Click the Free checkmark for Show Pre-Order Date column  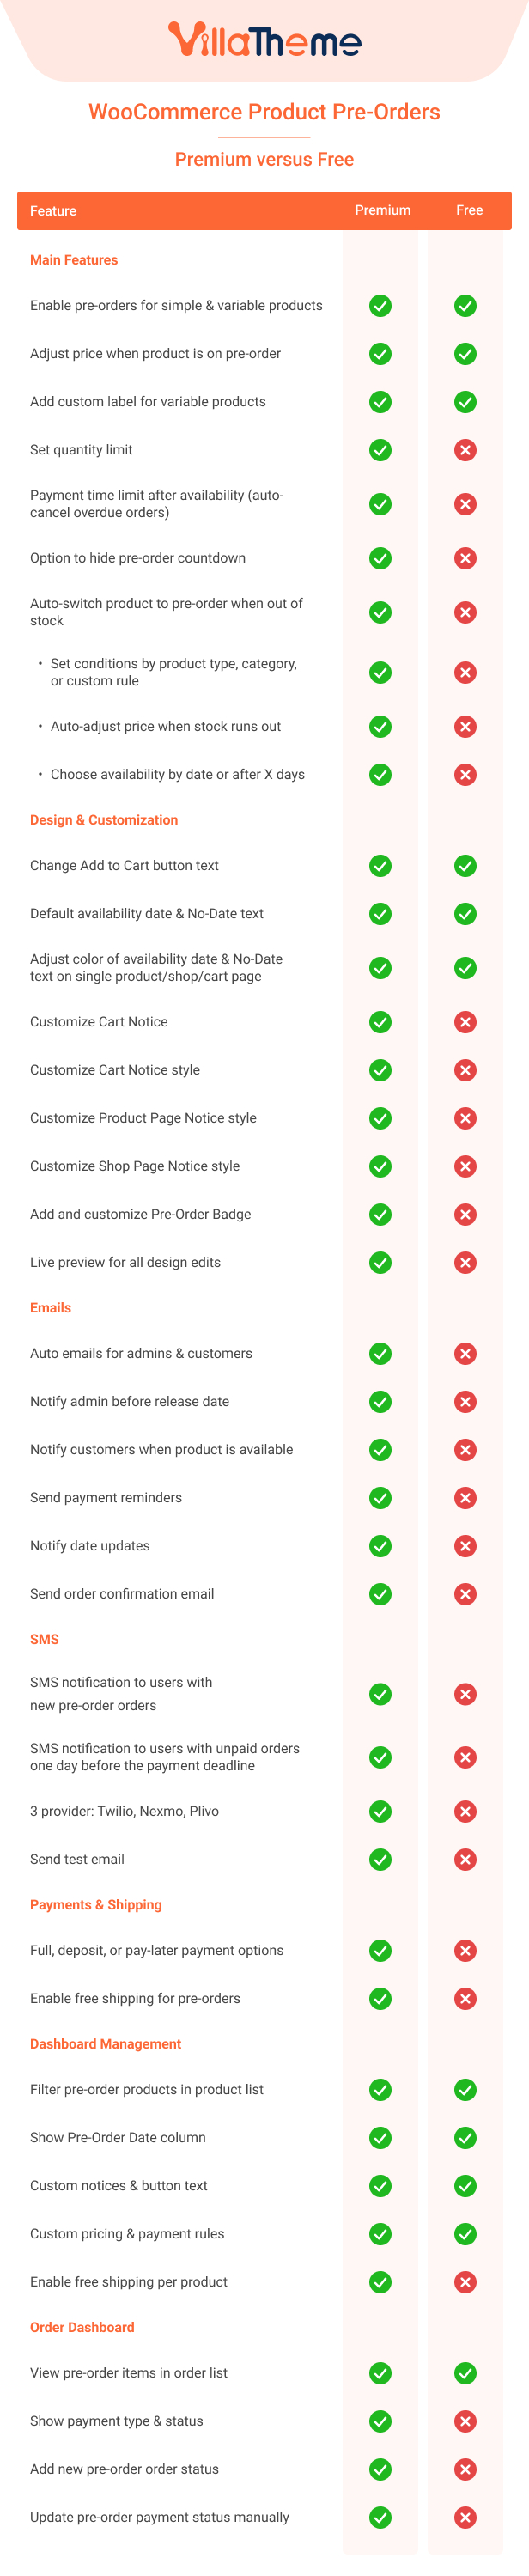(465, 2138)
